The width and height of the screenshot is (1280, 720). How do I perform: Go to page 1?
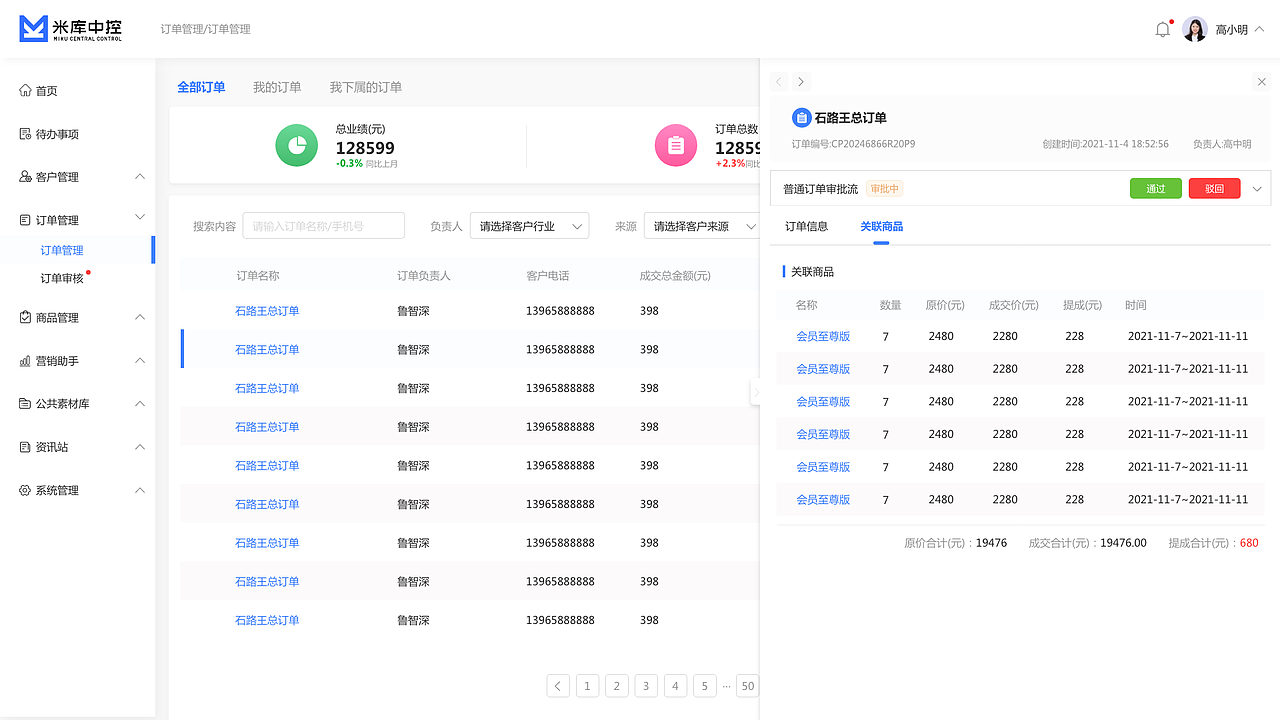(x=588, y=686)
